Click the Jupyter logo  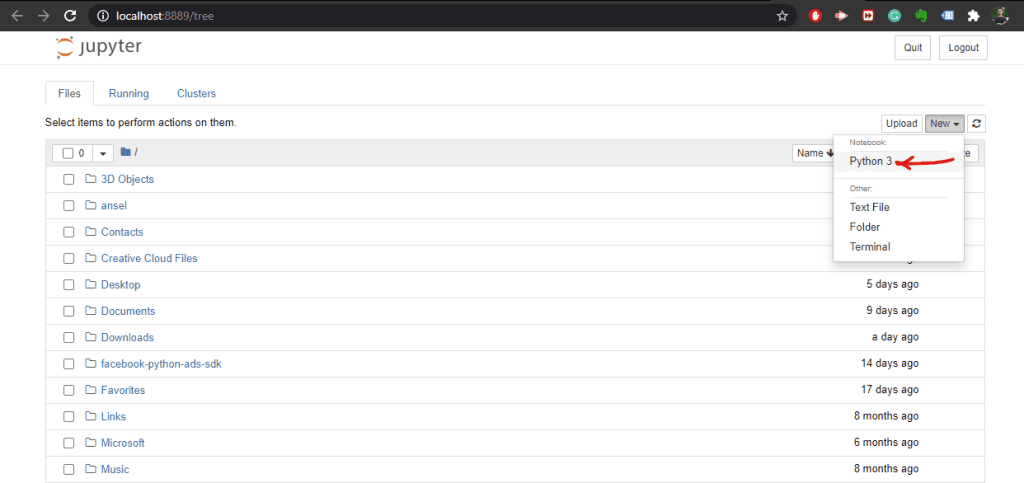(99, 48)
